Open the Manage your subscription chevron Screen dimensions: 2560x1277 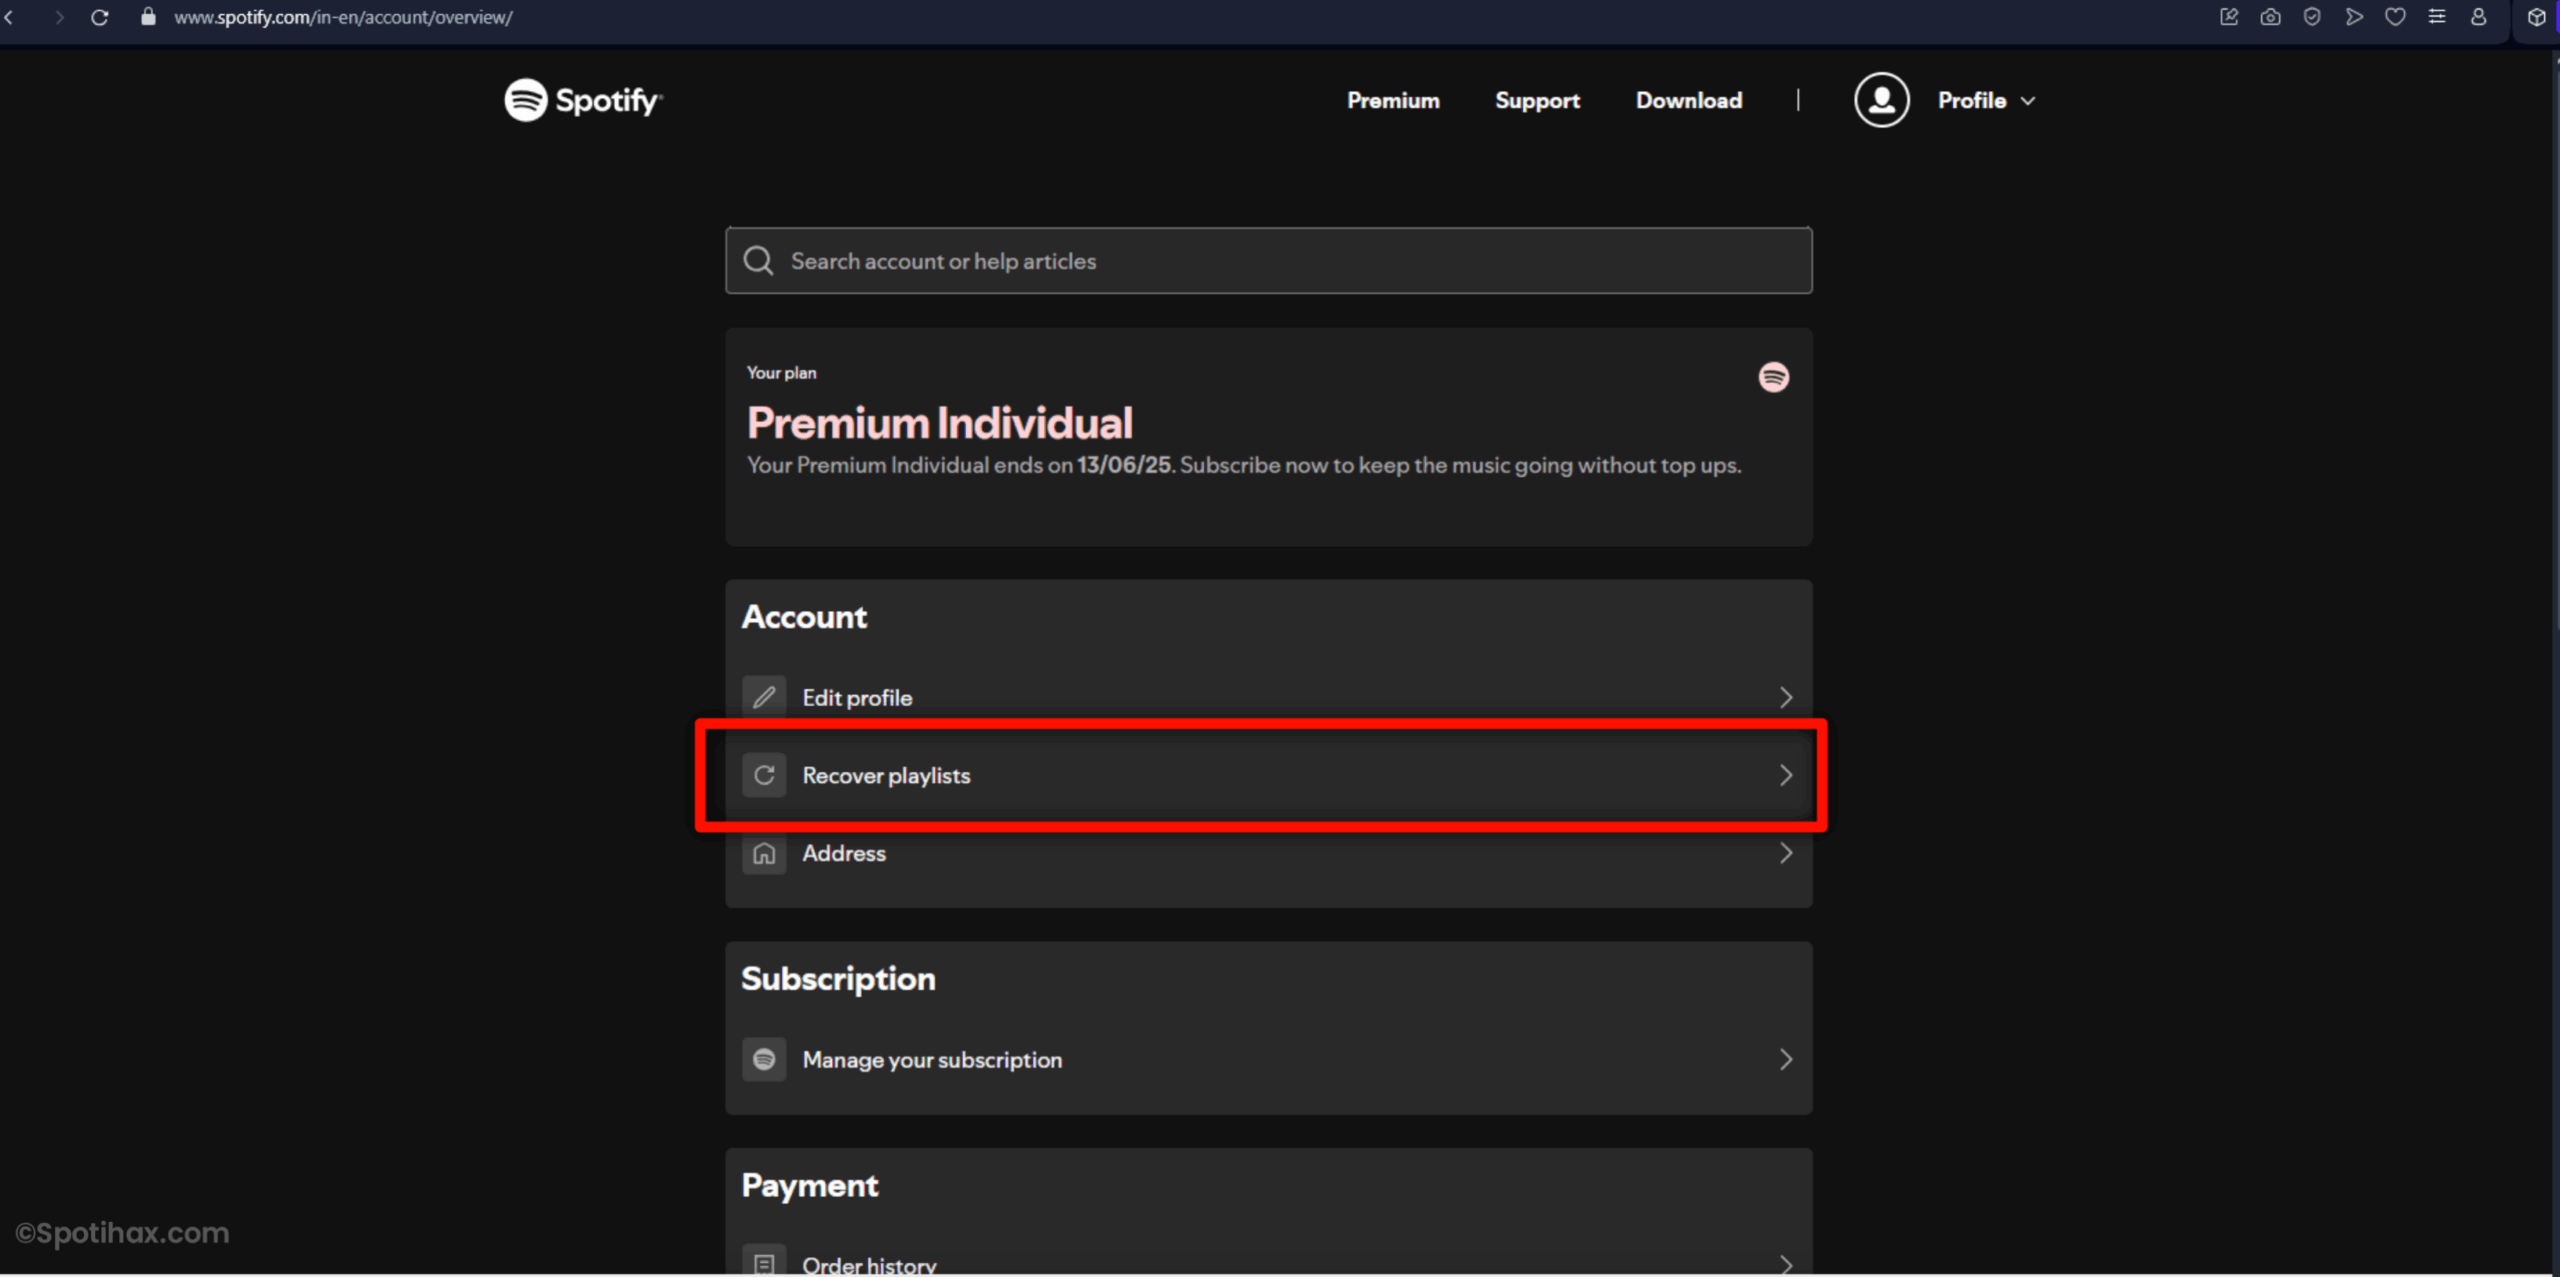tap(1785, 1059)
